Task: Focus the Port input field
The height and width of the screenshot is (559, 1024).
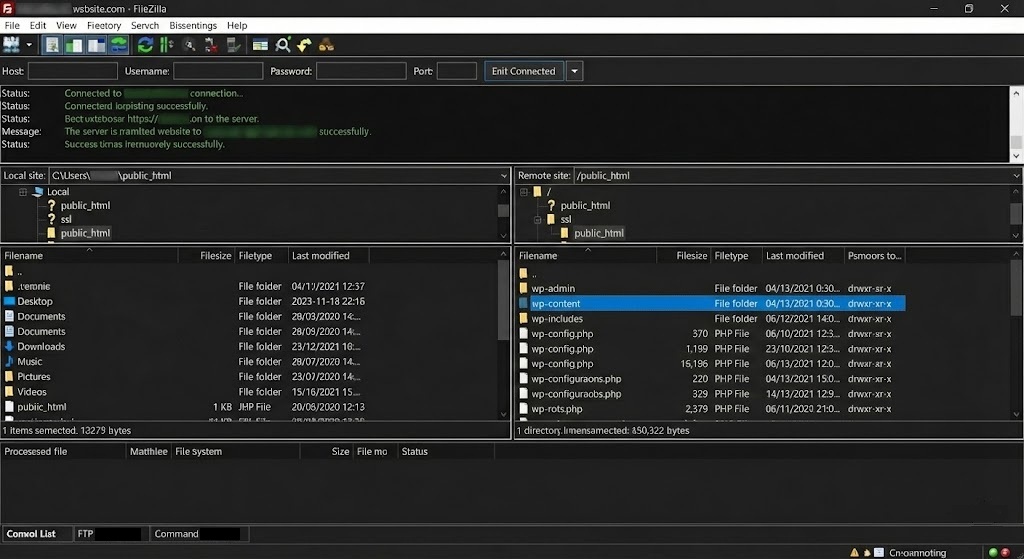Action: 456,71
